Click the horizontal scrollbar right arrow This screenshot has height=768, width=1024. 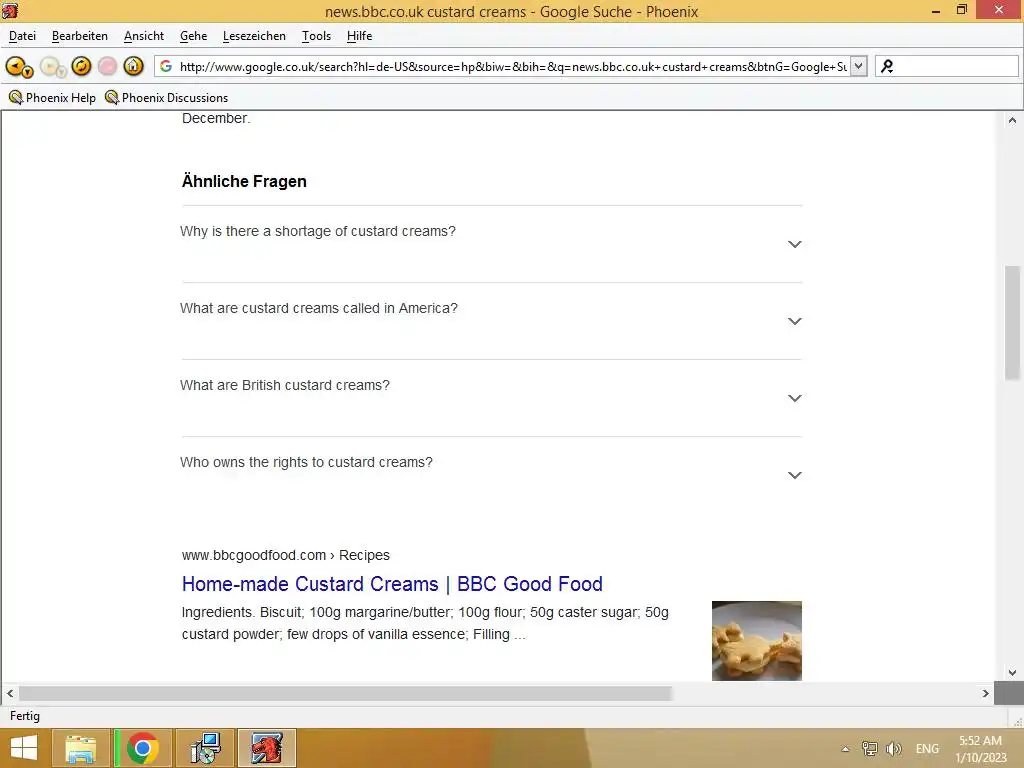[x=985, y=694]
